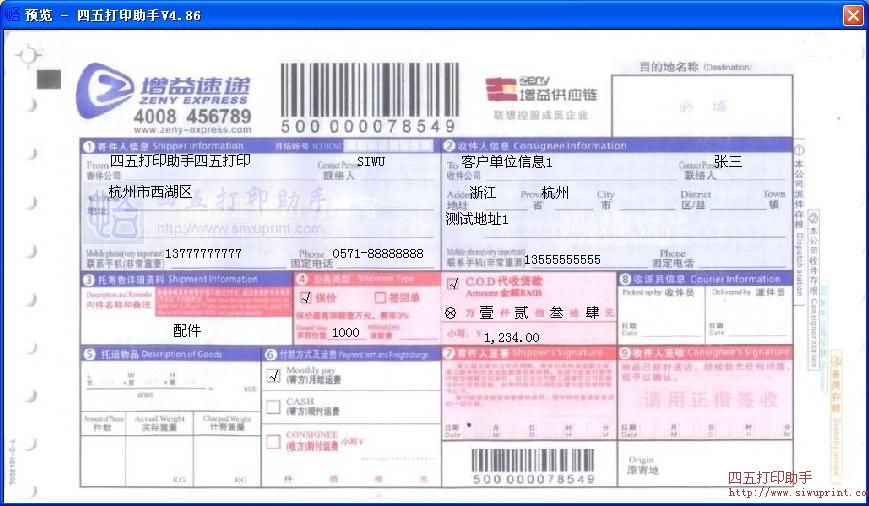Screen dimensions: 869x506
Task: Click the COD amount 1,234.00
Action: tap(512, 338)
